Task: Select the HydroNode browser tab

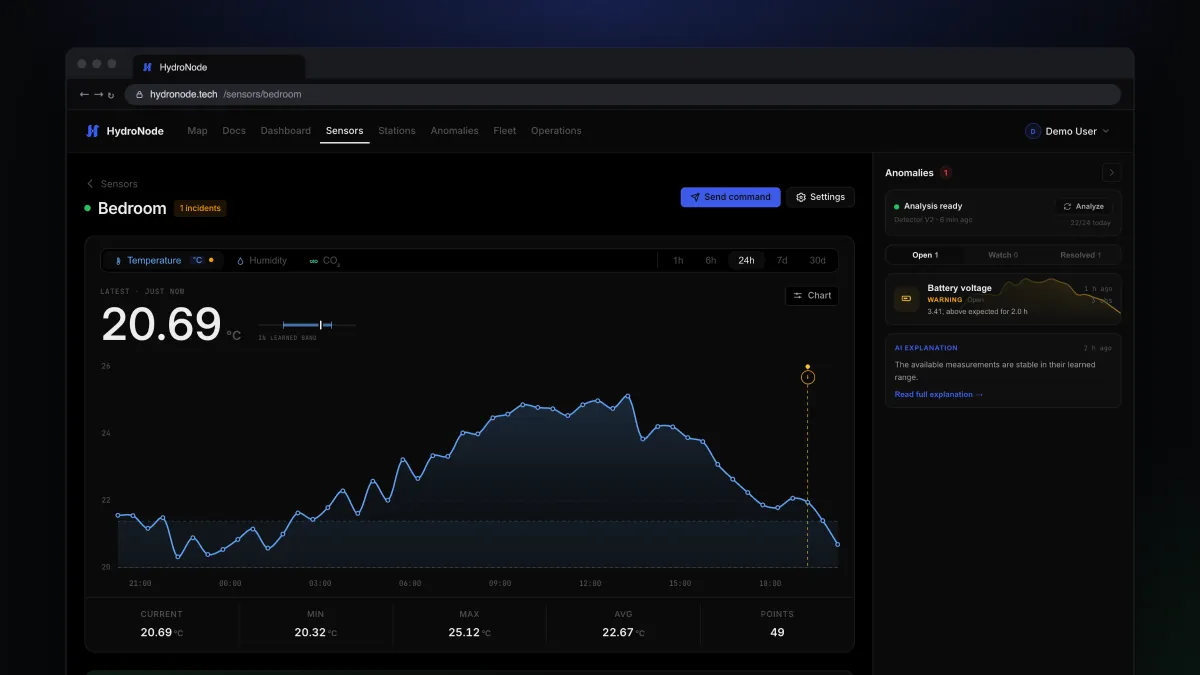Action: pos(219,67)
